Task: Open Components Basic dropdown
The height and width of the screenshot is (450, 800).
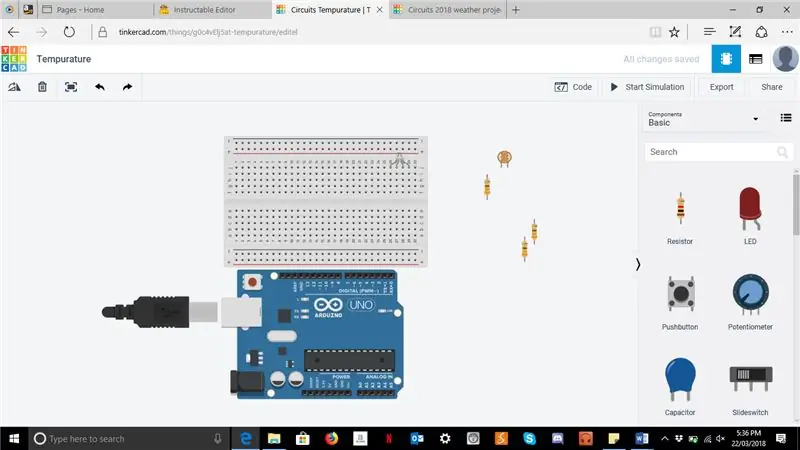Action: click(x=703, y=119)
